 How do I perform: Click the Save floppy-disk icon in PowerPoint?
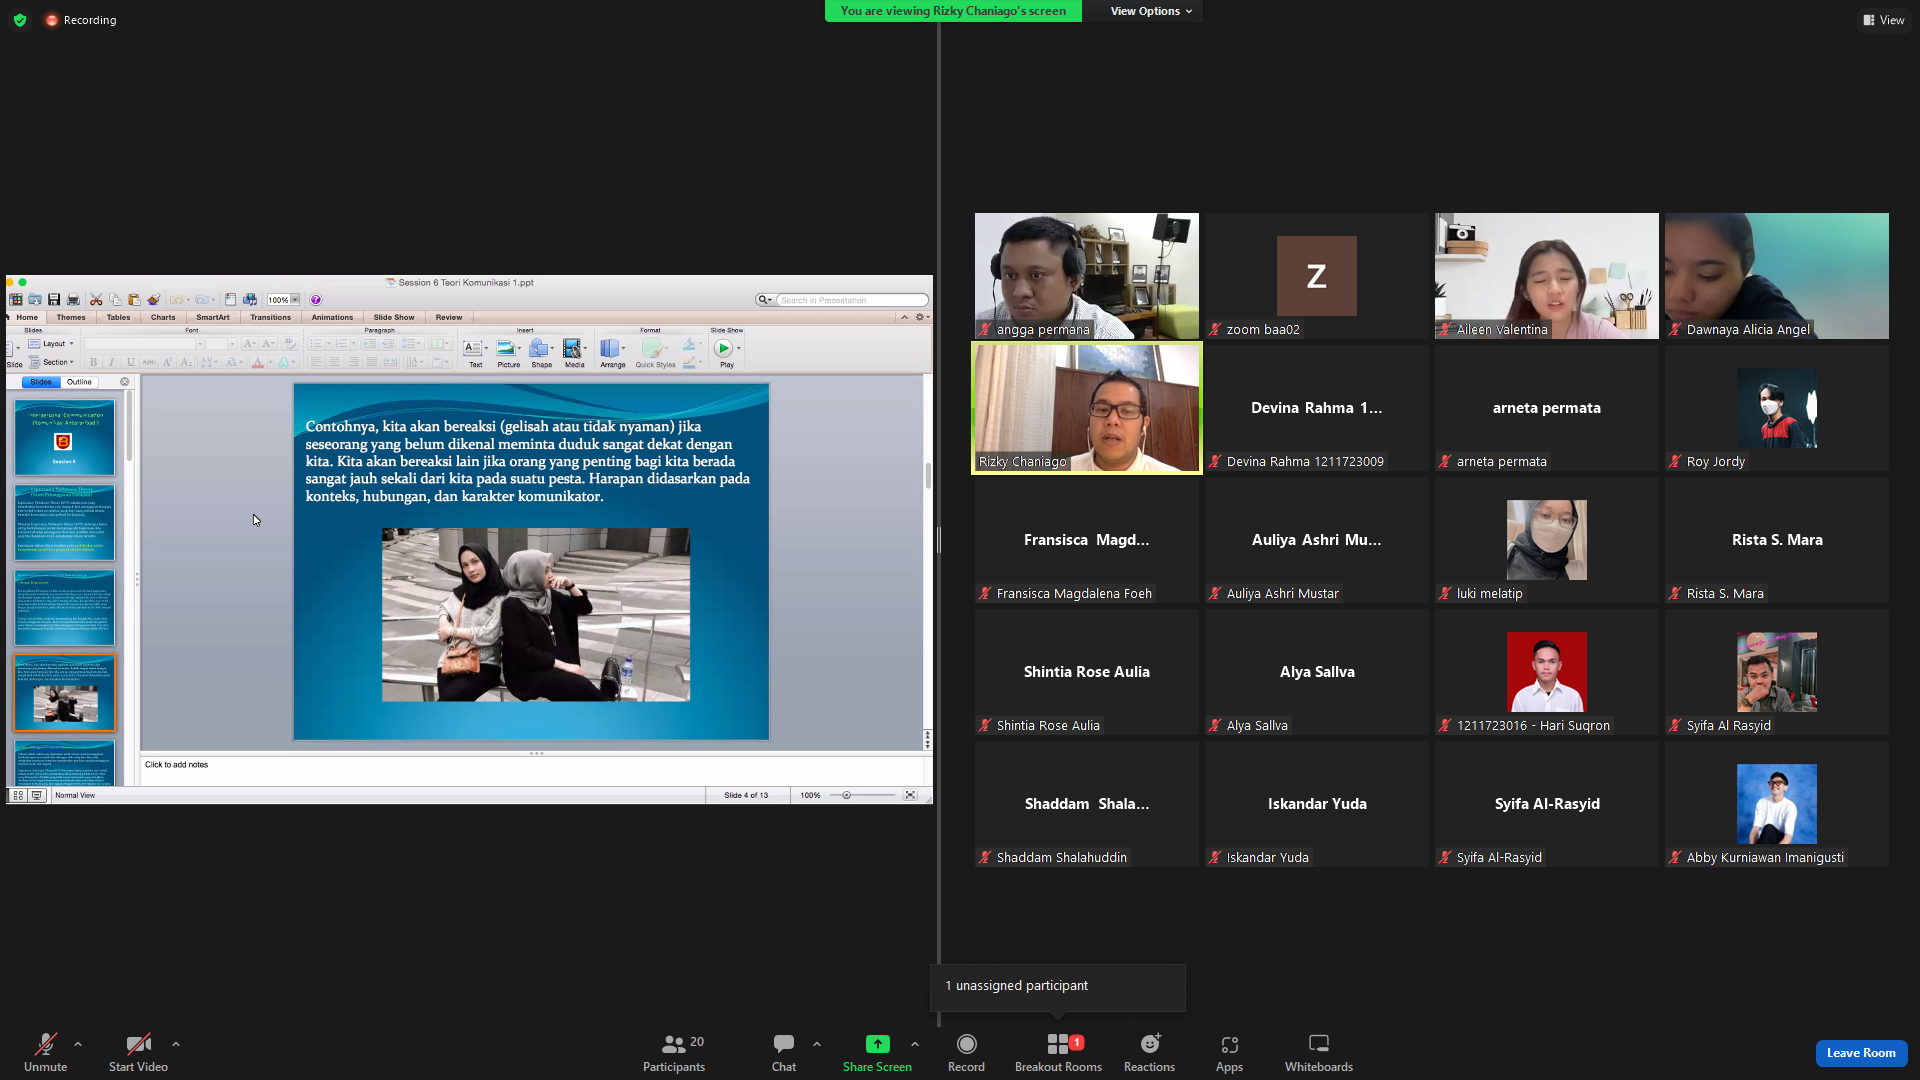(54, 300)
